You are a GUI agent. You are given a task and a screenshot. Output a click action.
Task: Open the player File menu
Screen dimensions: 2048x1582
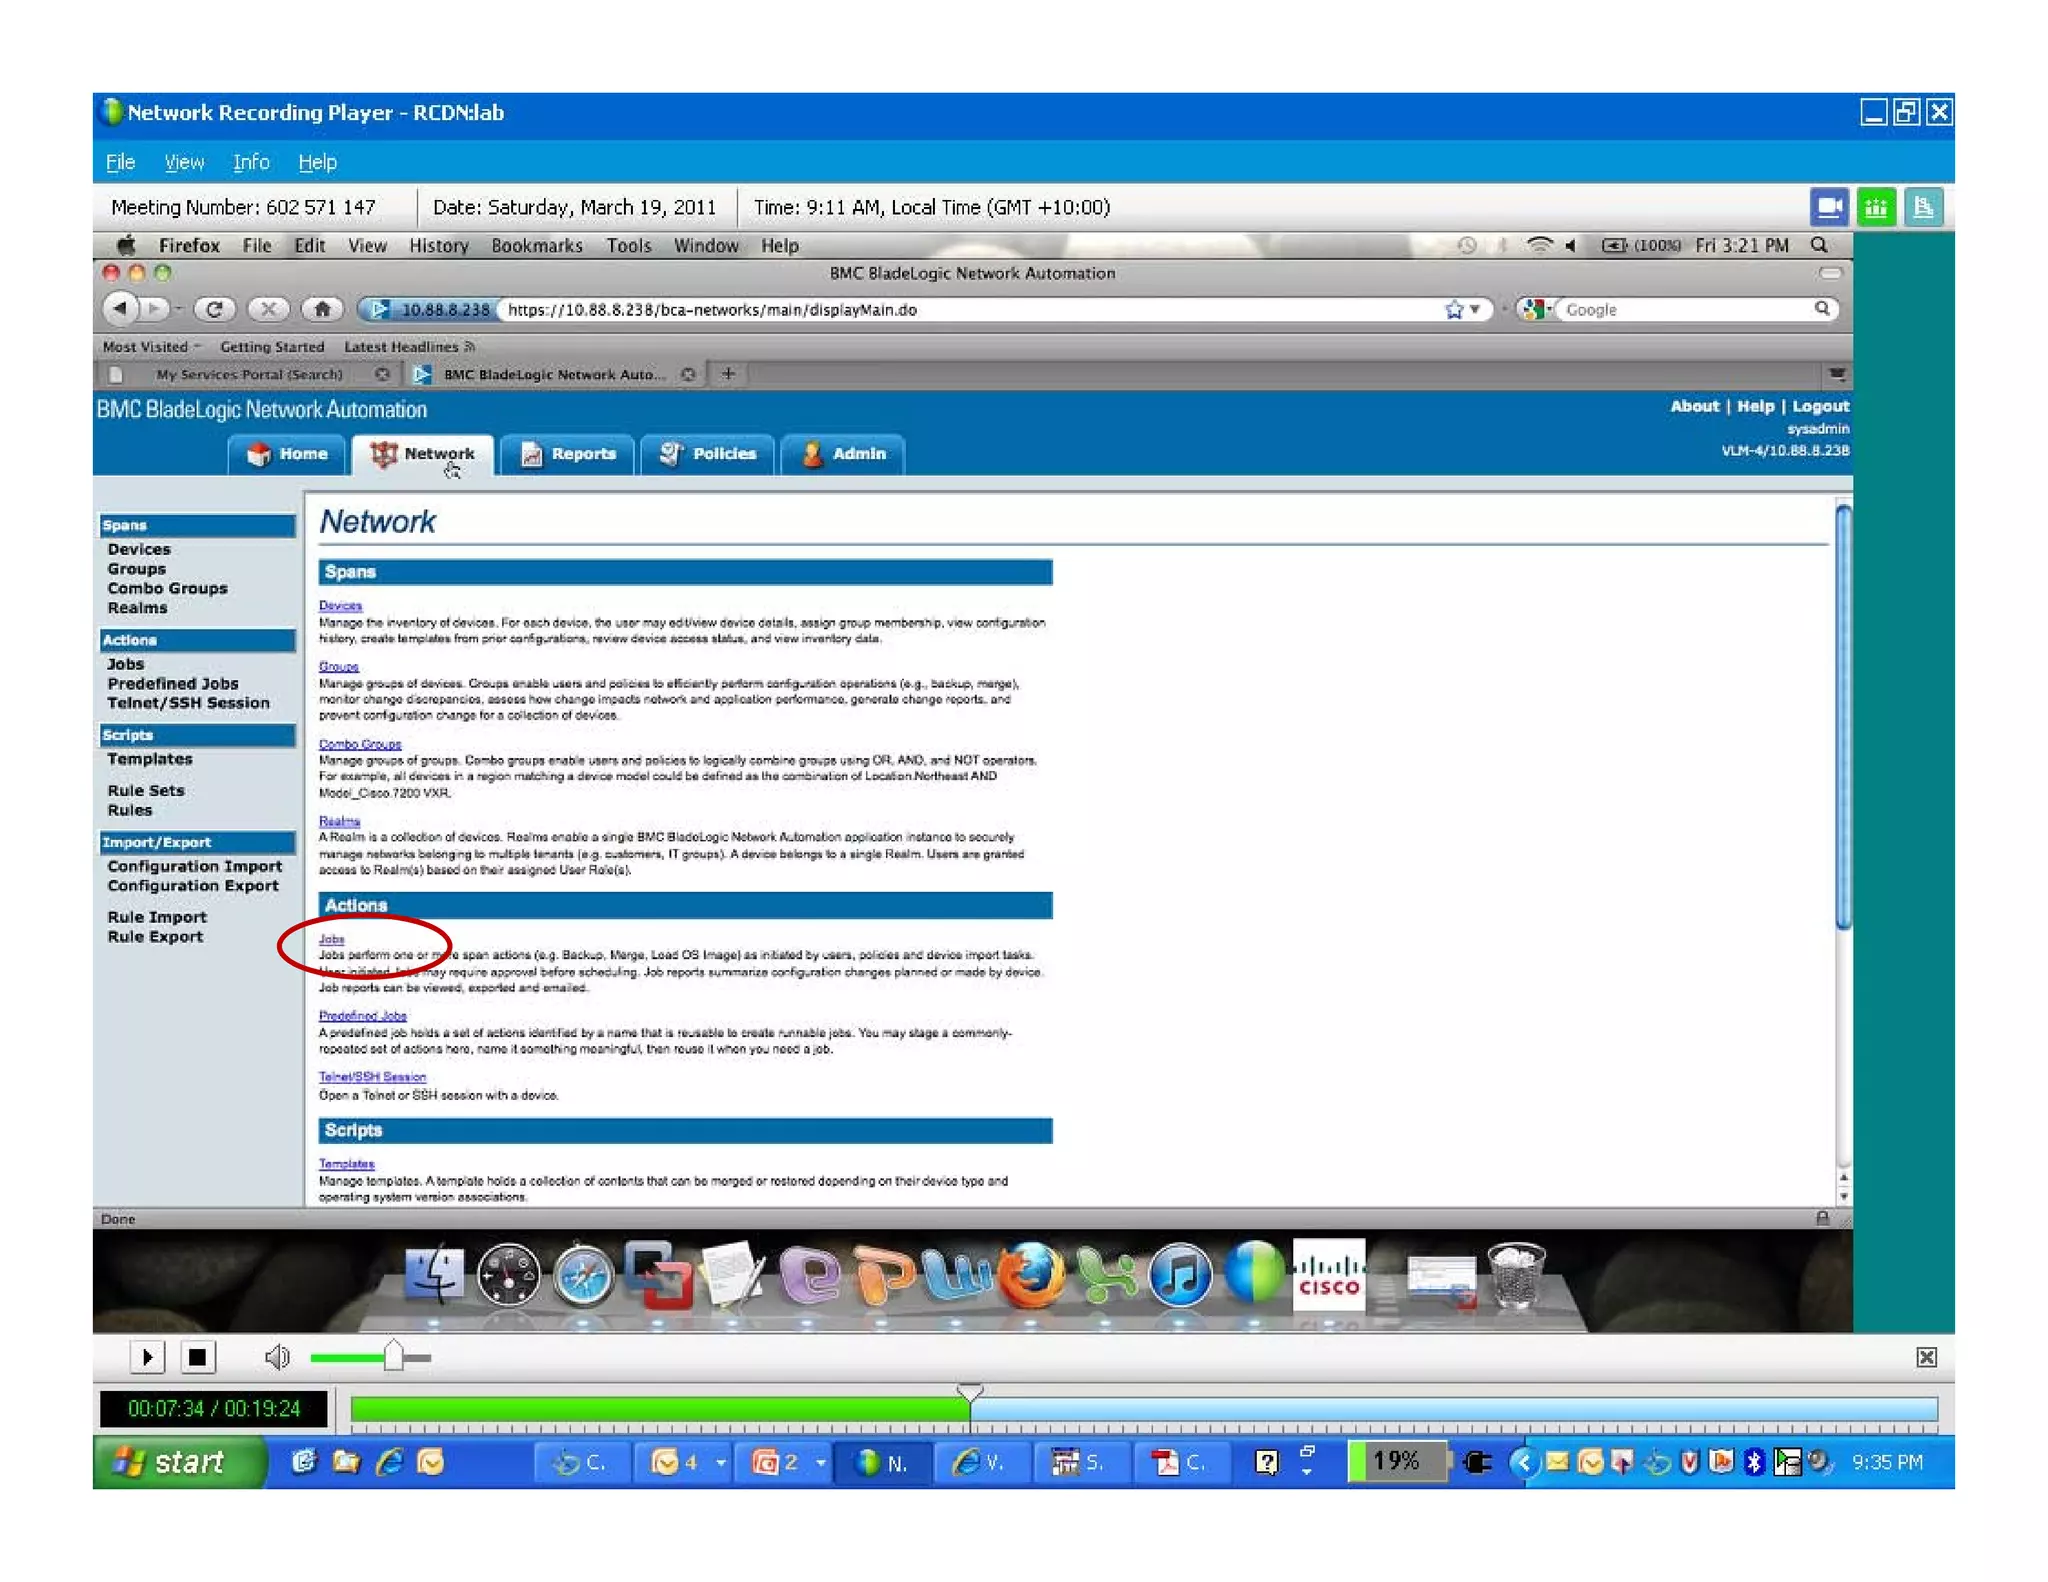click(120, 162)
